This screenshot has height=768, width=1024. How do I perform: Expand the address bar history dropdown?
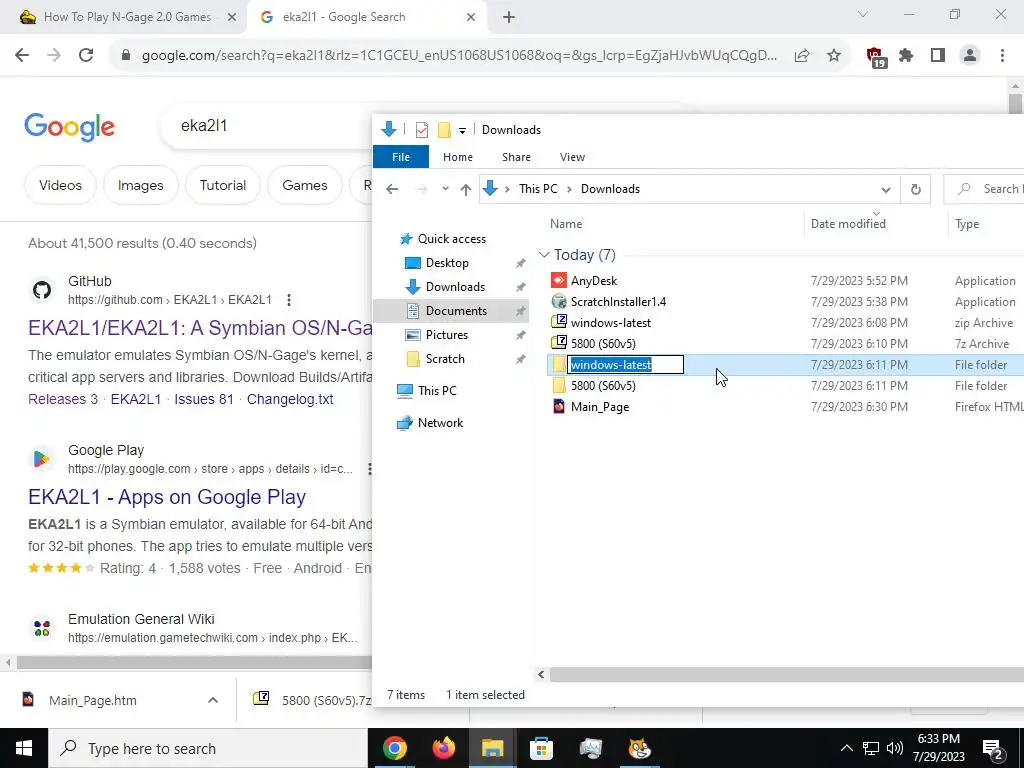click(x=886, y=189)
